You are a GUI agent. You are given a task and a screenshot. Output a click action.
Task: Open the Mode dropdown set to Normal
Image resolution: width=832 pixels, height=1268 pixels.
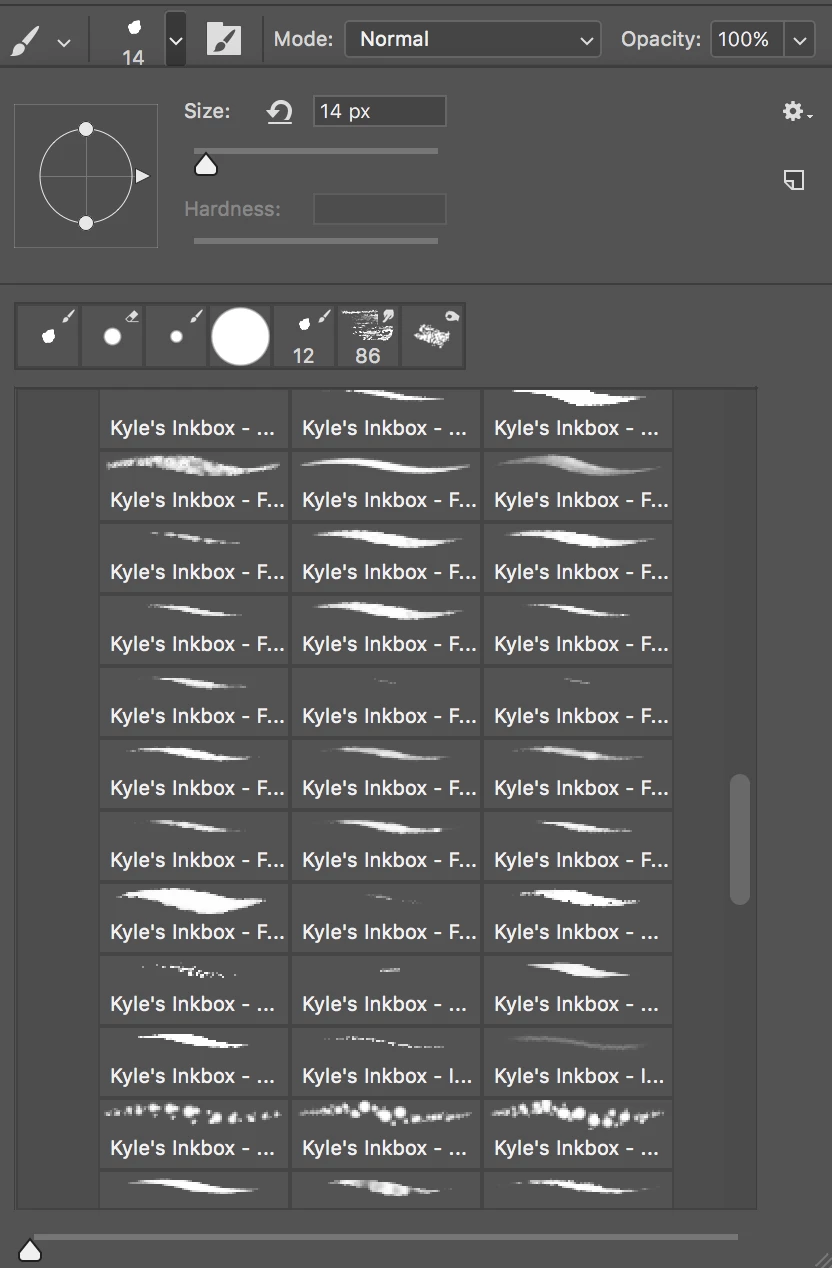coord(473,40)
